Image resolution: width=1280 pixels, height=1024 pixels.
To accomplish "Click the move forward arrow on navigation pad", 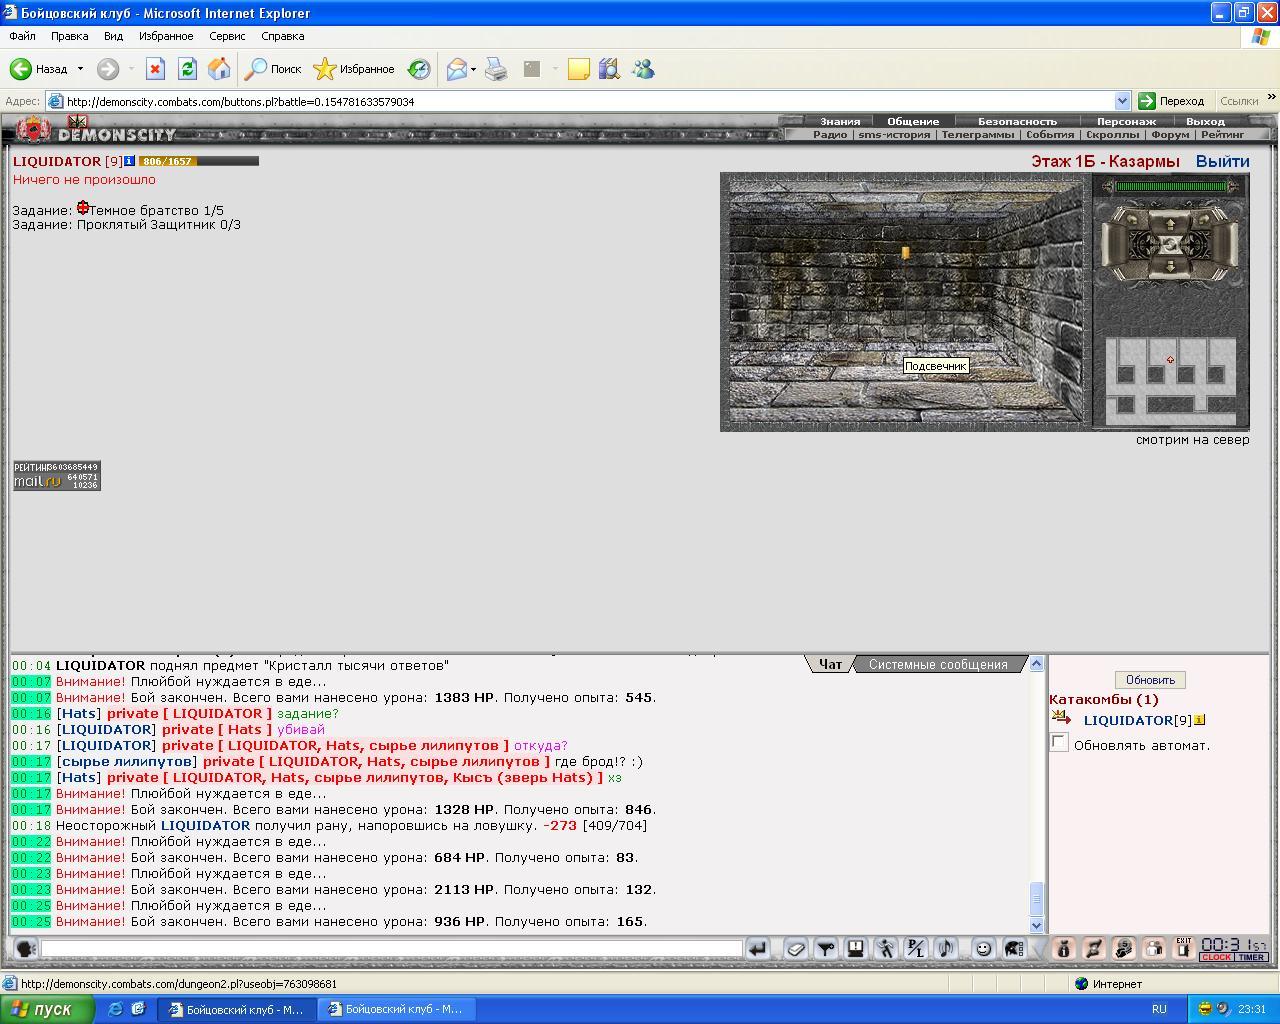I will click(x=1170, y=222).
